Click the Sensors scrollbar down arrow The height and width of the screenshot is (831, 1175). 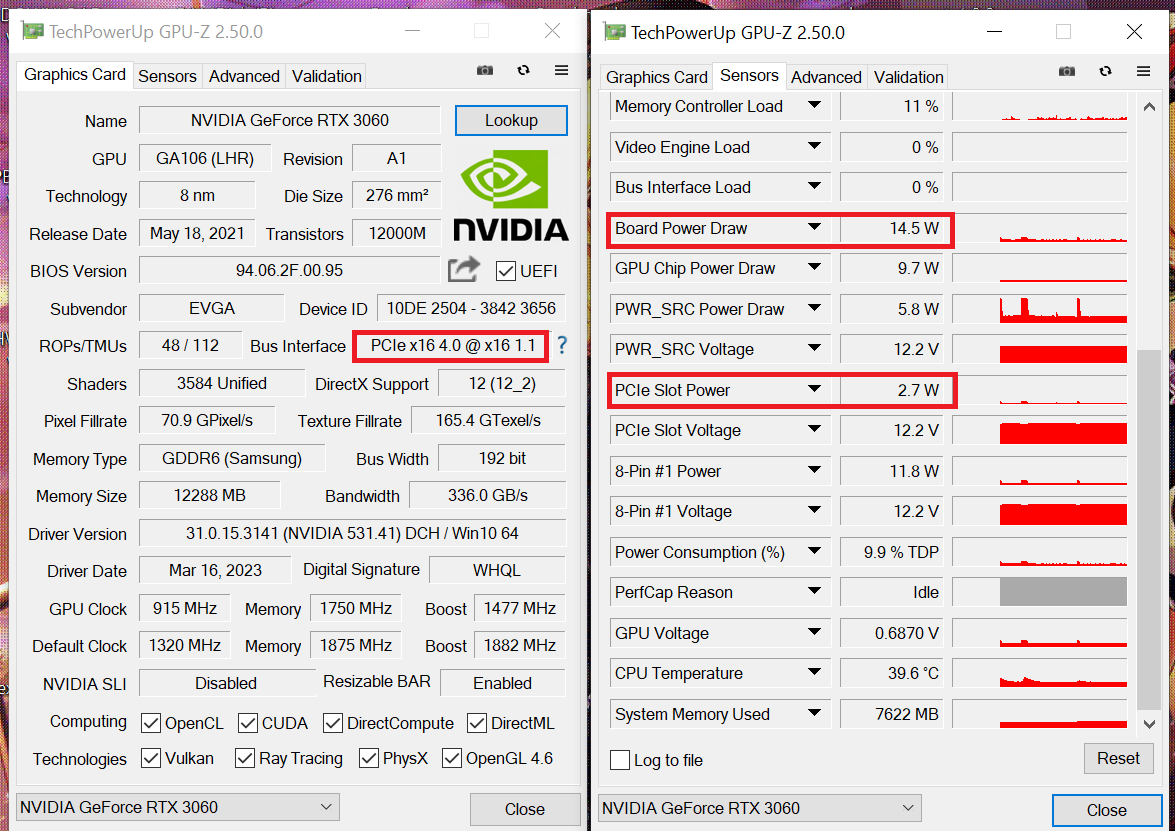1149,724
